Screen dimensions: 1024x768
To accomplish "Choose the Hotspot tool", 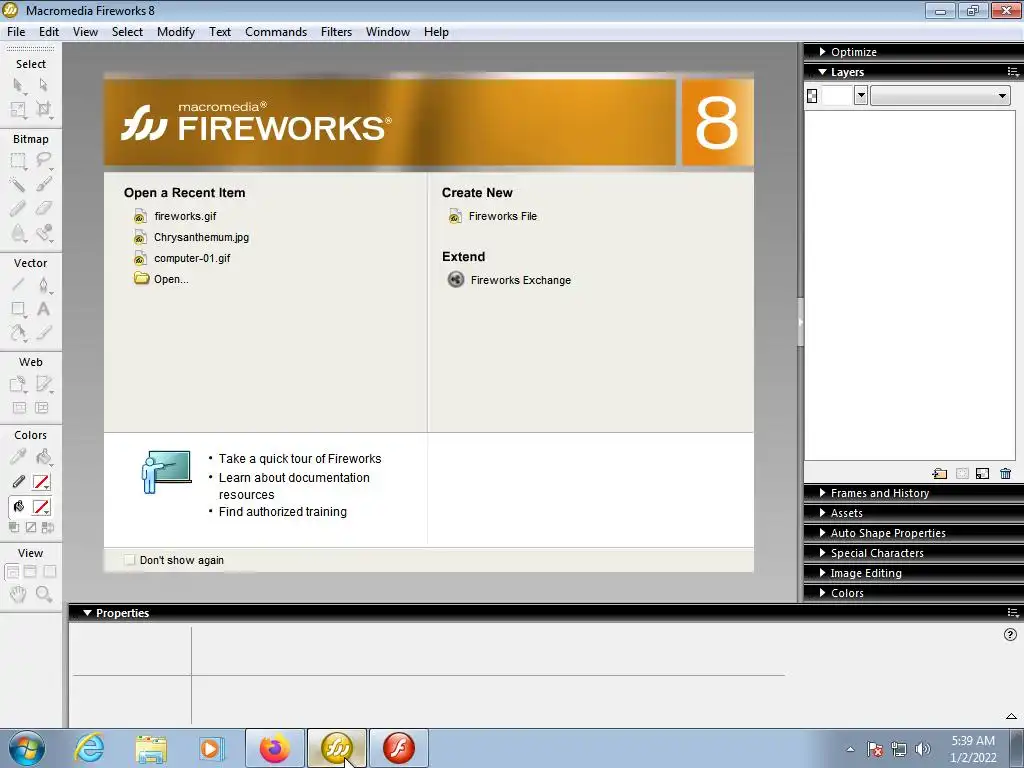I will 18,384.
